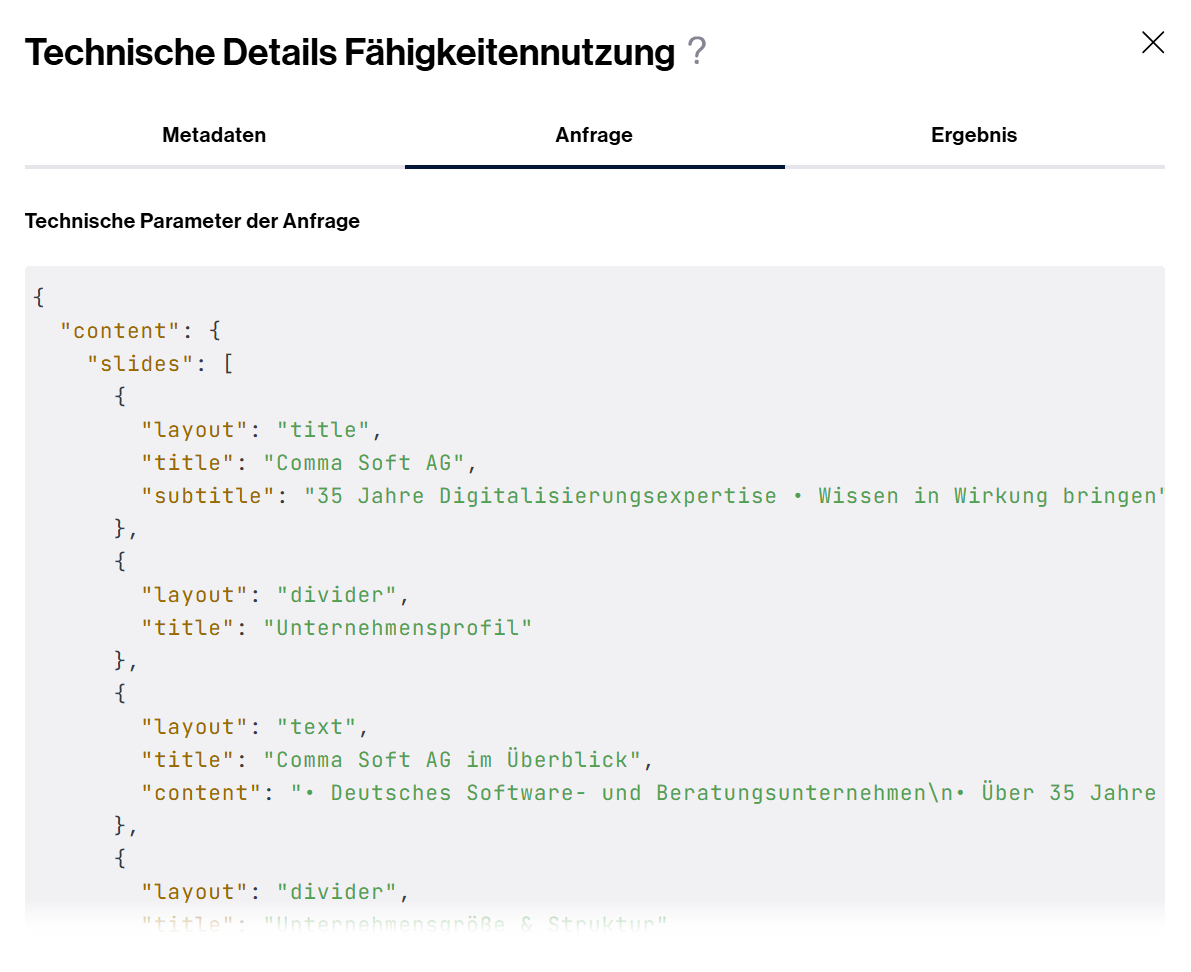The image size is (1191, 972).
Task: Switch to the Ergebnis tab
Action: [973, 135]
